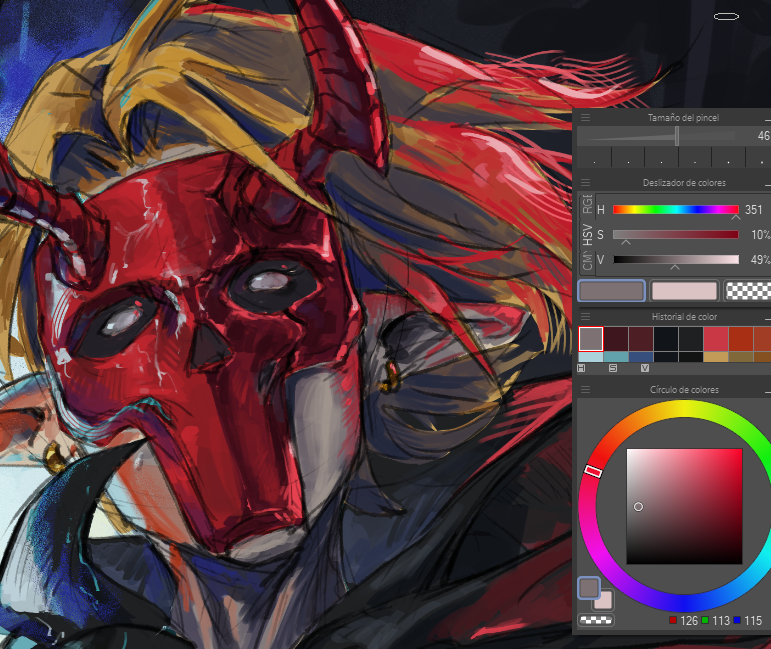Viewport: 771px width, 649px height.
Task: Select main color swatch in color slider panel
Action: click(x=611, y=291)
